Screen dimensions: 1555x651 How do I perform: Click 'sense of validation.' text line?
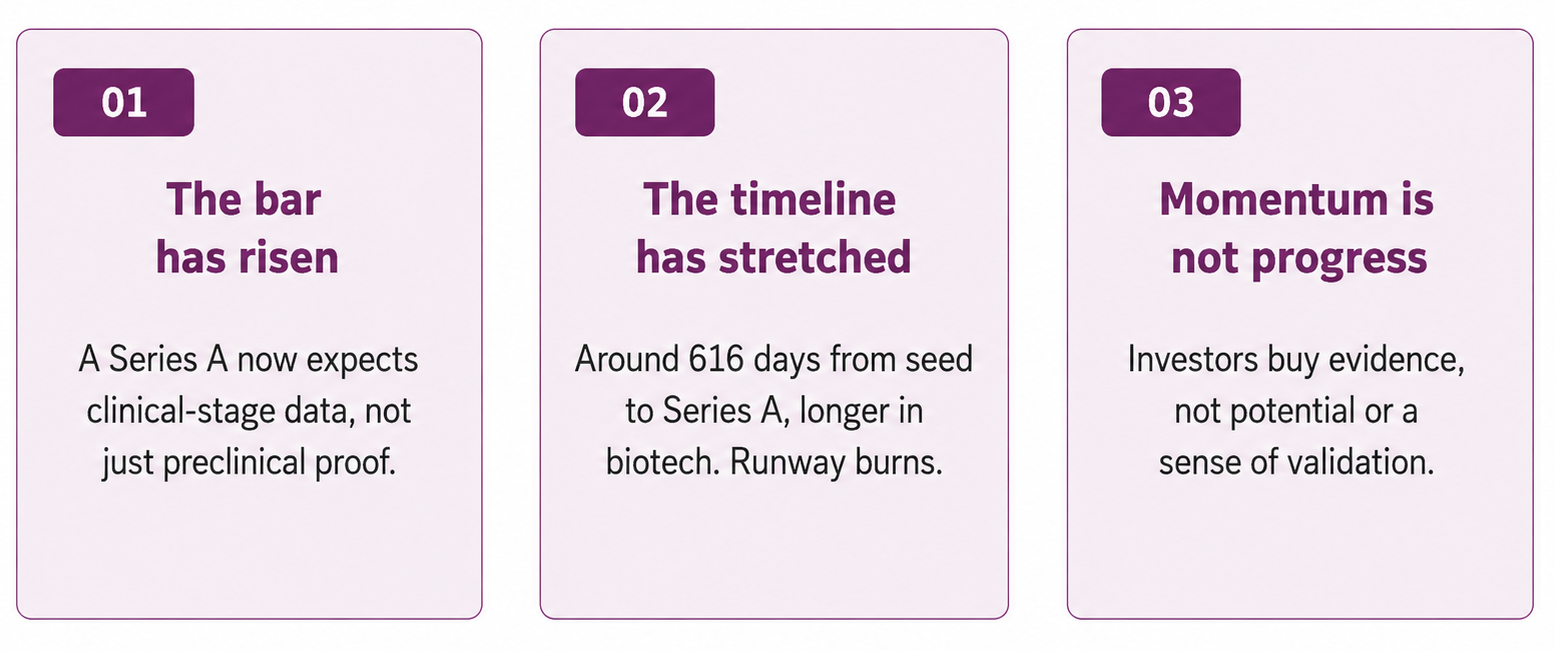pos(1297,465)
